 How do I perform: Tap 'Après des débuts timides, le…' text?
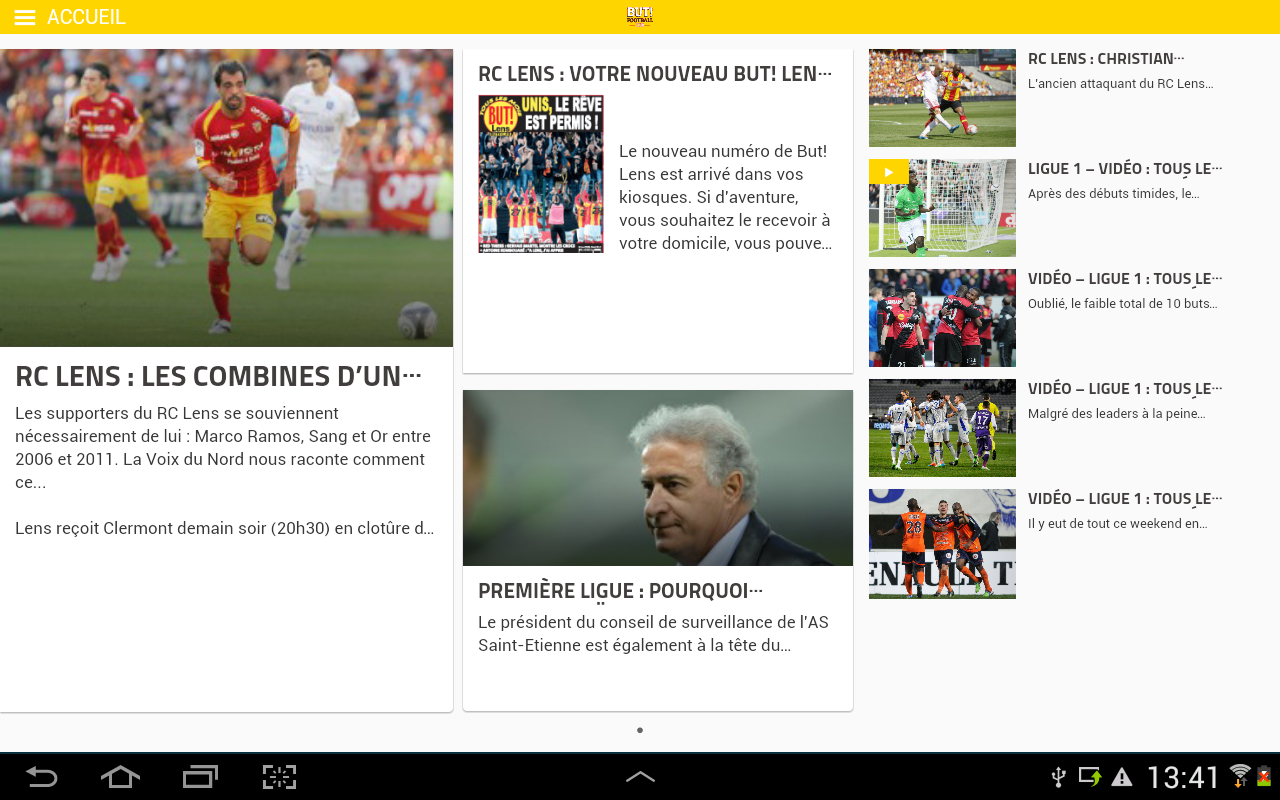click(1113, 194)
